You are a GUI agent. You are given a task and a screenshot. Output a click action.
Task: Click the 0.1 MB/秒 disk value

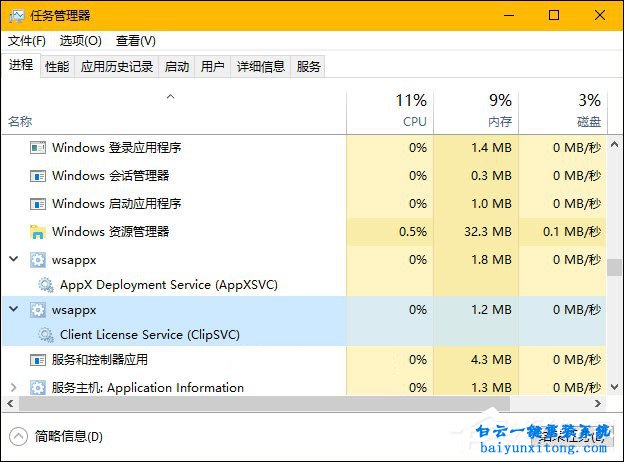[x=572, y=232]
